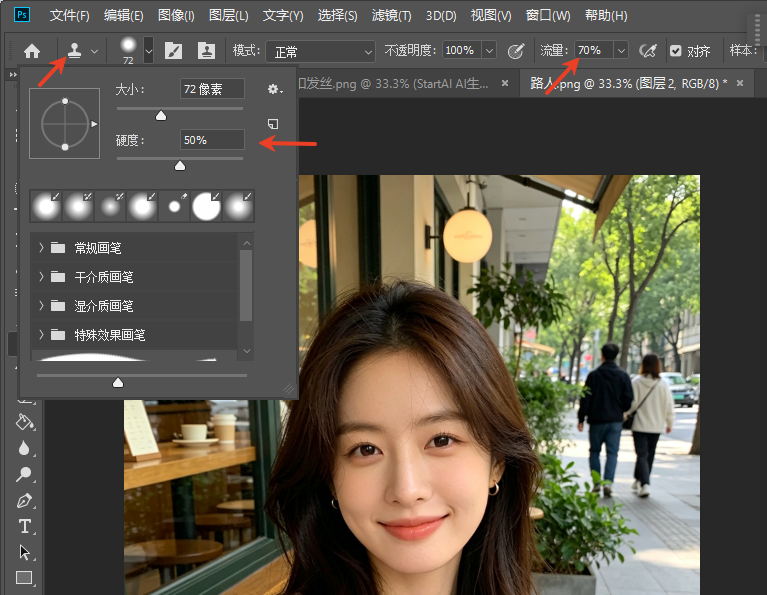Select the small hard dot brush thumbnail
The height and width of the screenshot is (595, 767).
click(174, 206)
